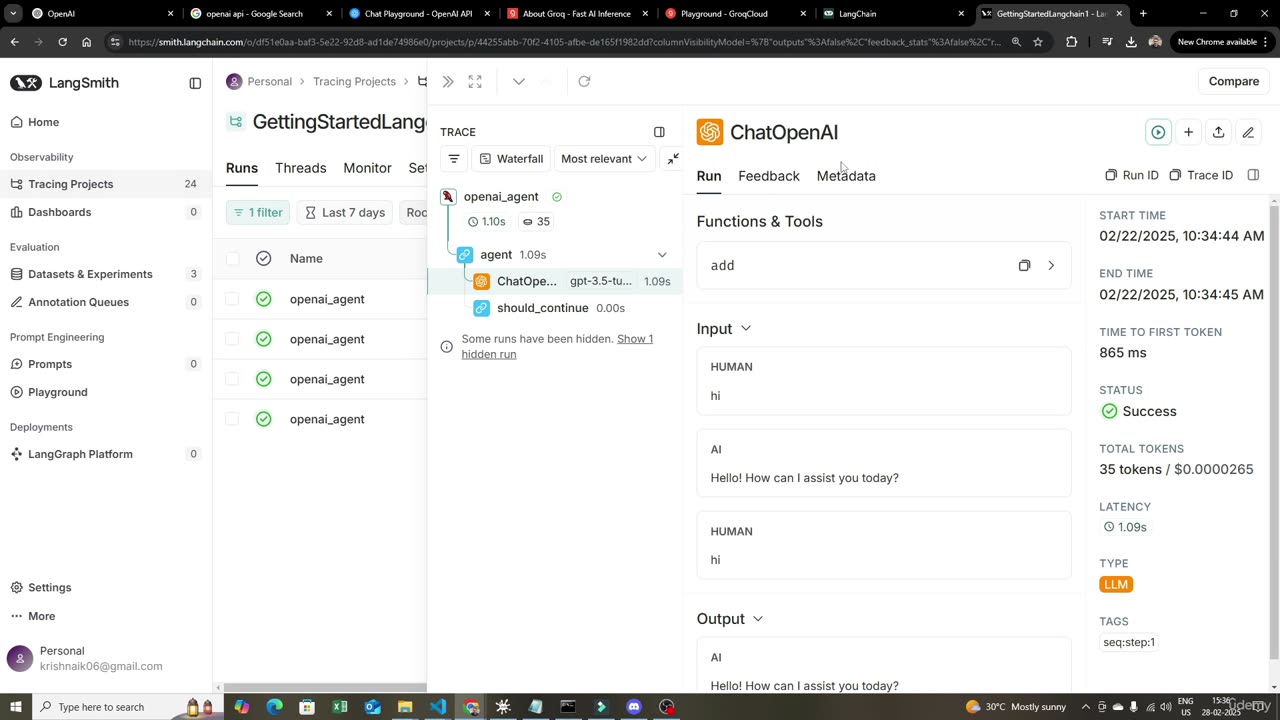Switch to the Feedback tab
Image resolution: width=1280 pixels, height=720 pixels.
(x=769, y=176)
